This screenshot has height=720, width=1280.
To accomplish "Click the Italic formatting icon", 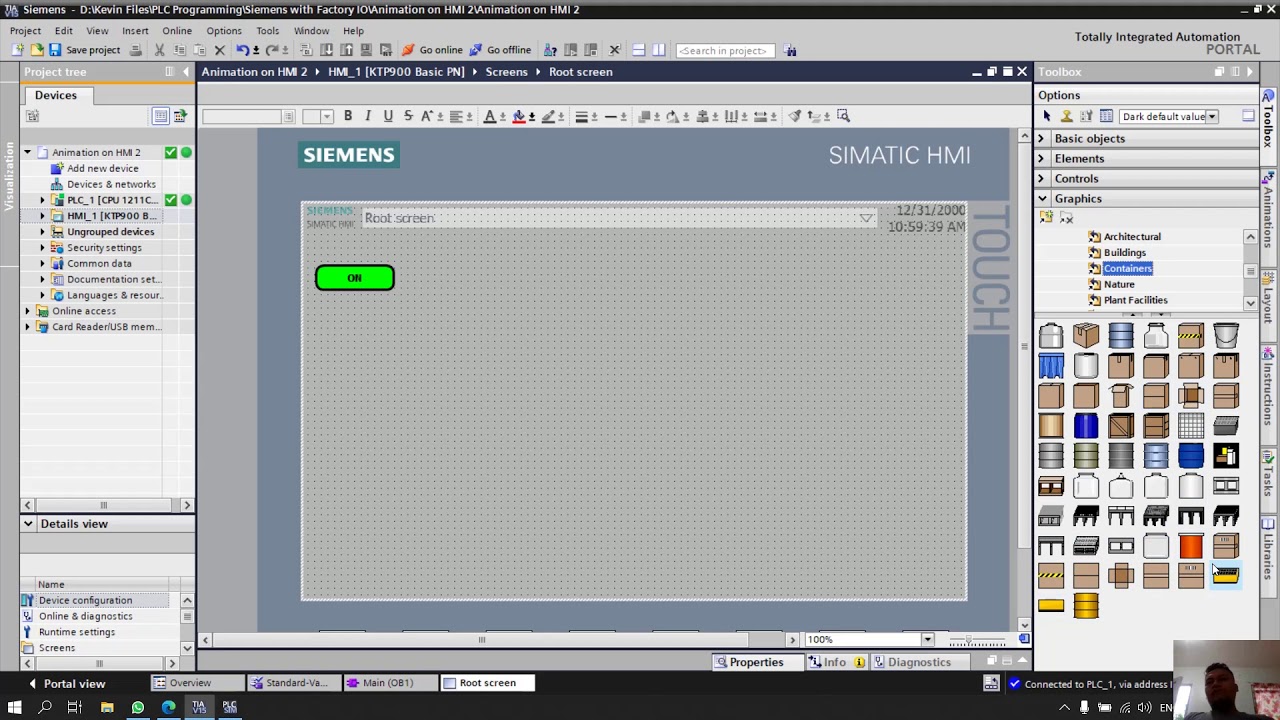I will click(368, 116).
